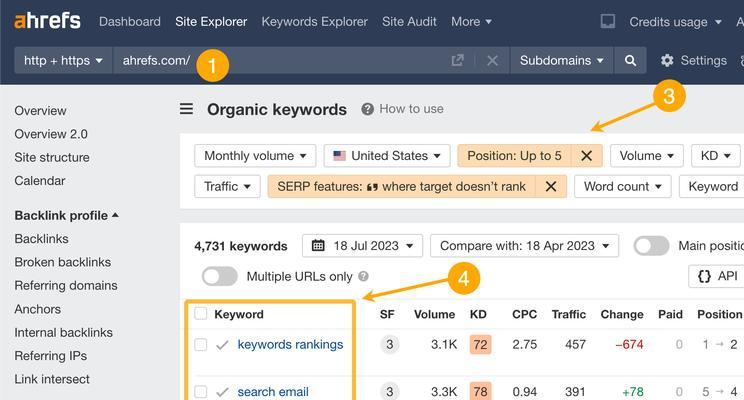Open Keywords Explorer tab
Viewport: 744px width, 400px height.
(x=315, y=21)
